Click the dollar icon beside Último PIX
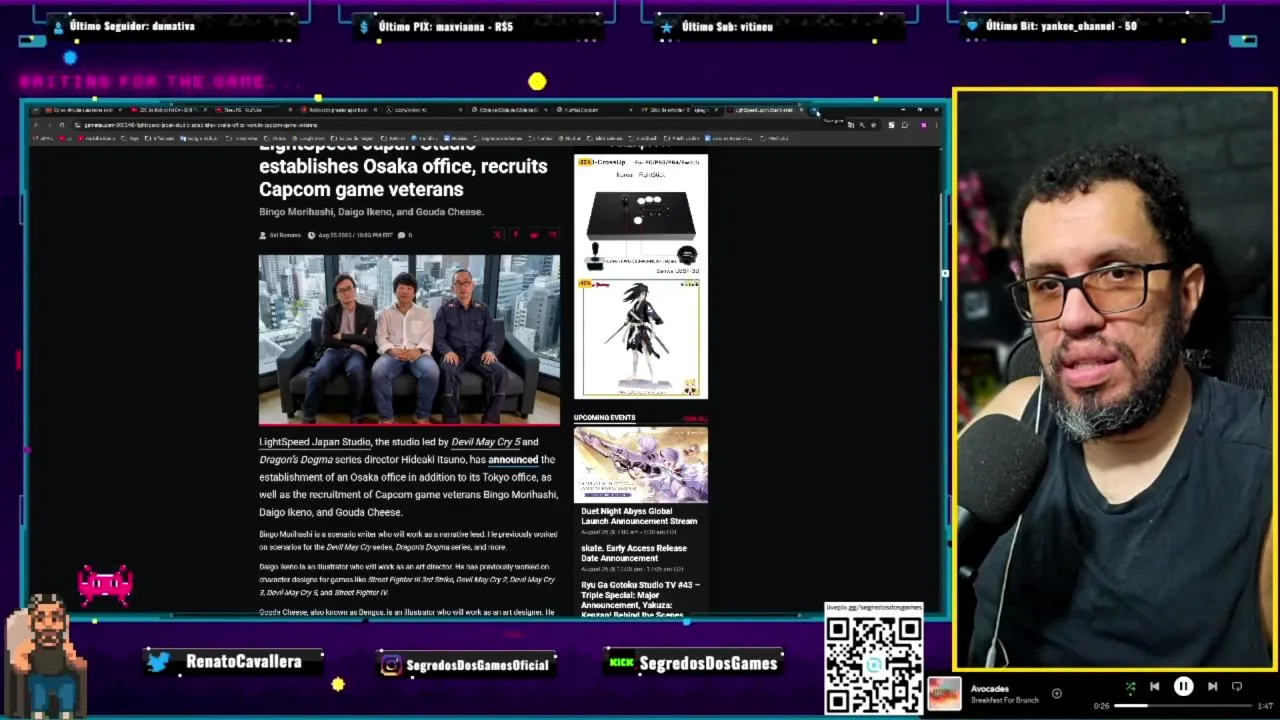Viewport: 1280px width, 720px height. click(366, 27)
